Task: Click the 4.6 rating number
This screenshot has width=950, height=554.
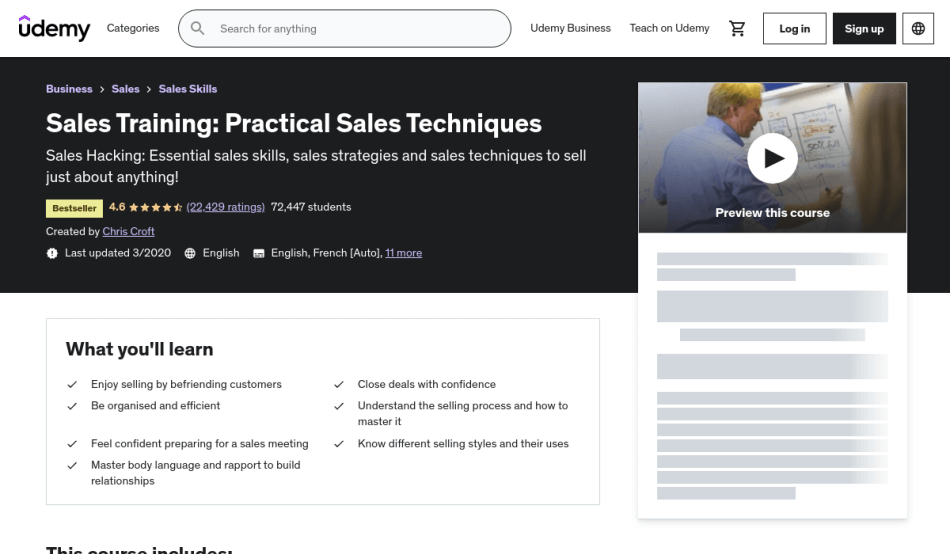Action: (117, 207)
